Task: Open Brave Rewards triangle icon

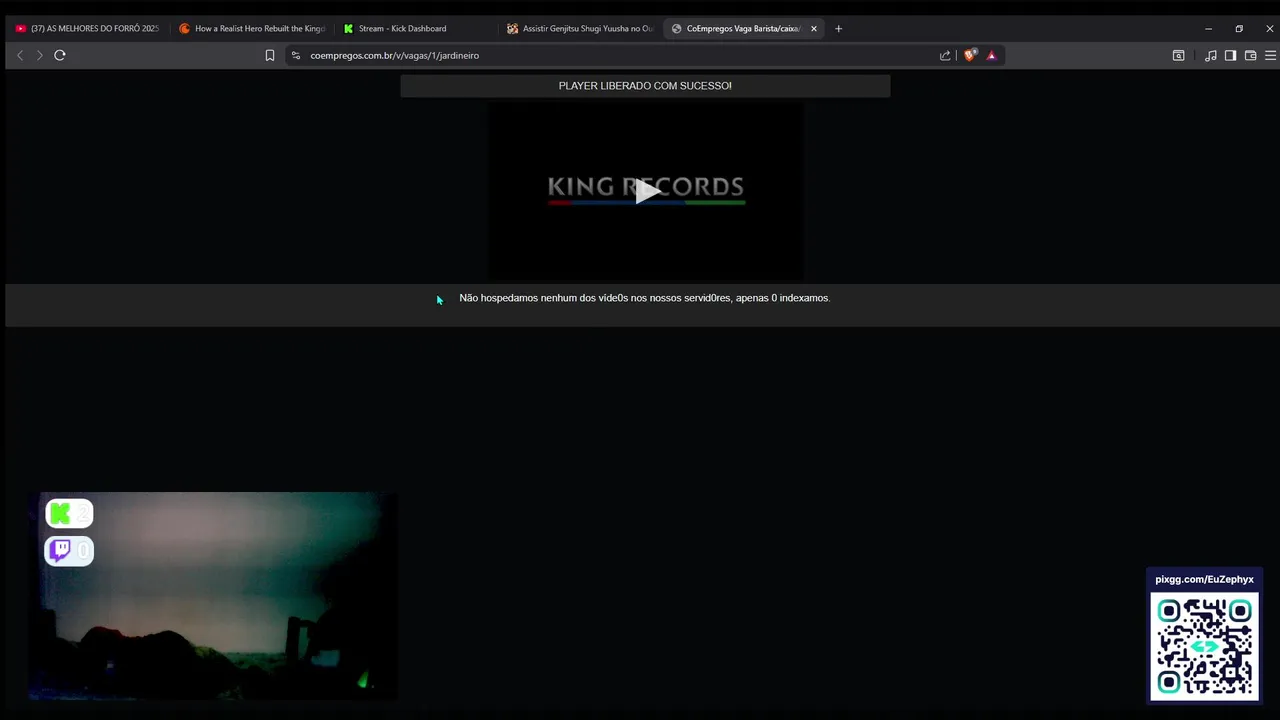Action: click(991, 55)
